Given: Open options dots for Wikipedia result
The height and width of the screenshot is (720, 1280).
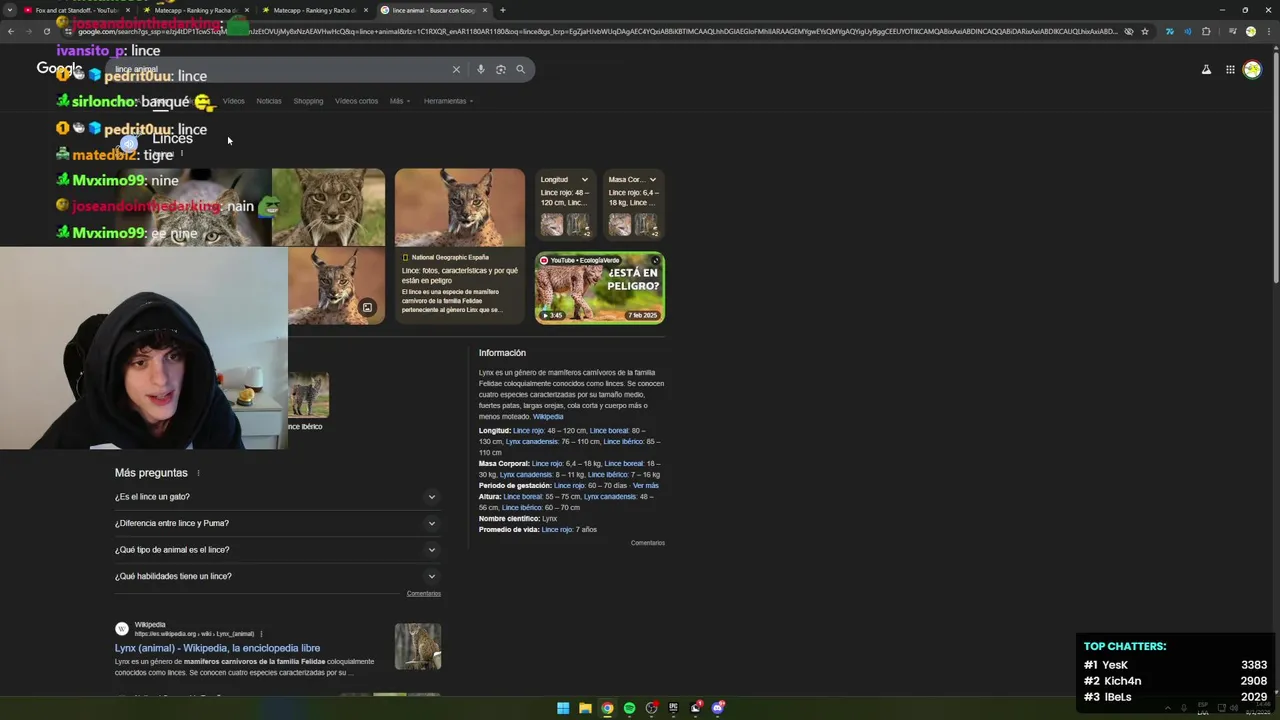Looking at the screenshot, I should click(261, 633).
